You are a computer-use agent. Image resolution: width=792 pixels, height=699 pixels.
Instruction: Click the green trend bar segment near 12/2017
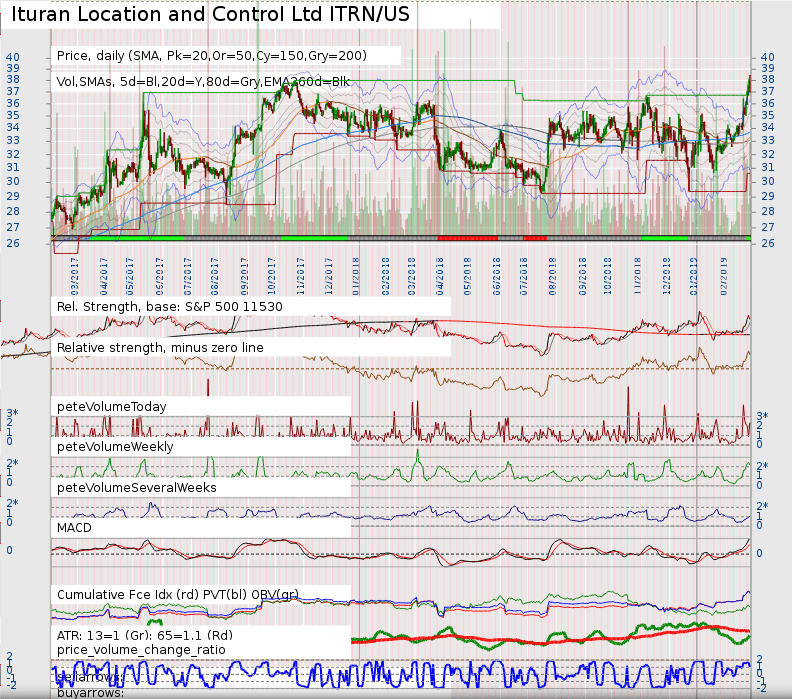[314, 237]
